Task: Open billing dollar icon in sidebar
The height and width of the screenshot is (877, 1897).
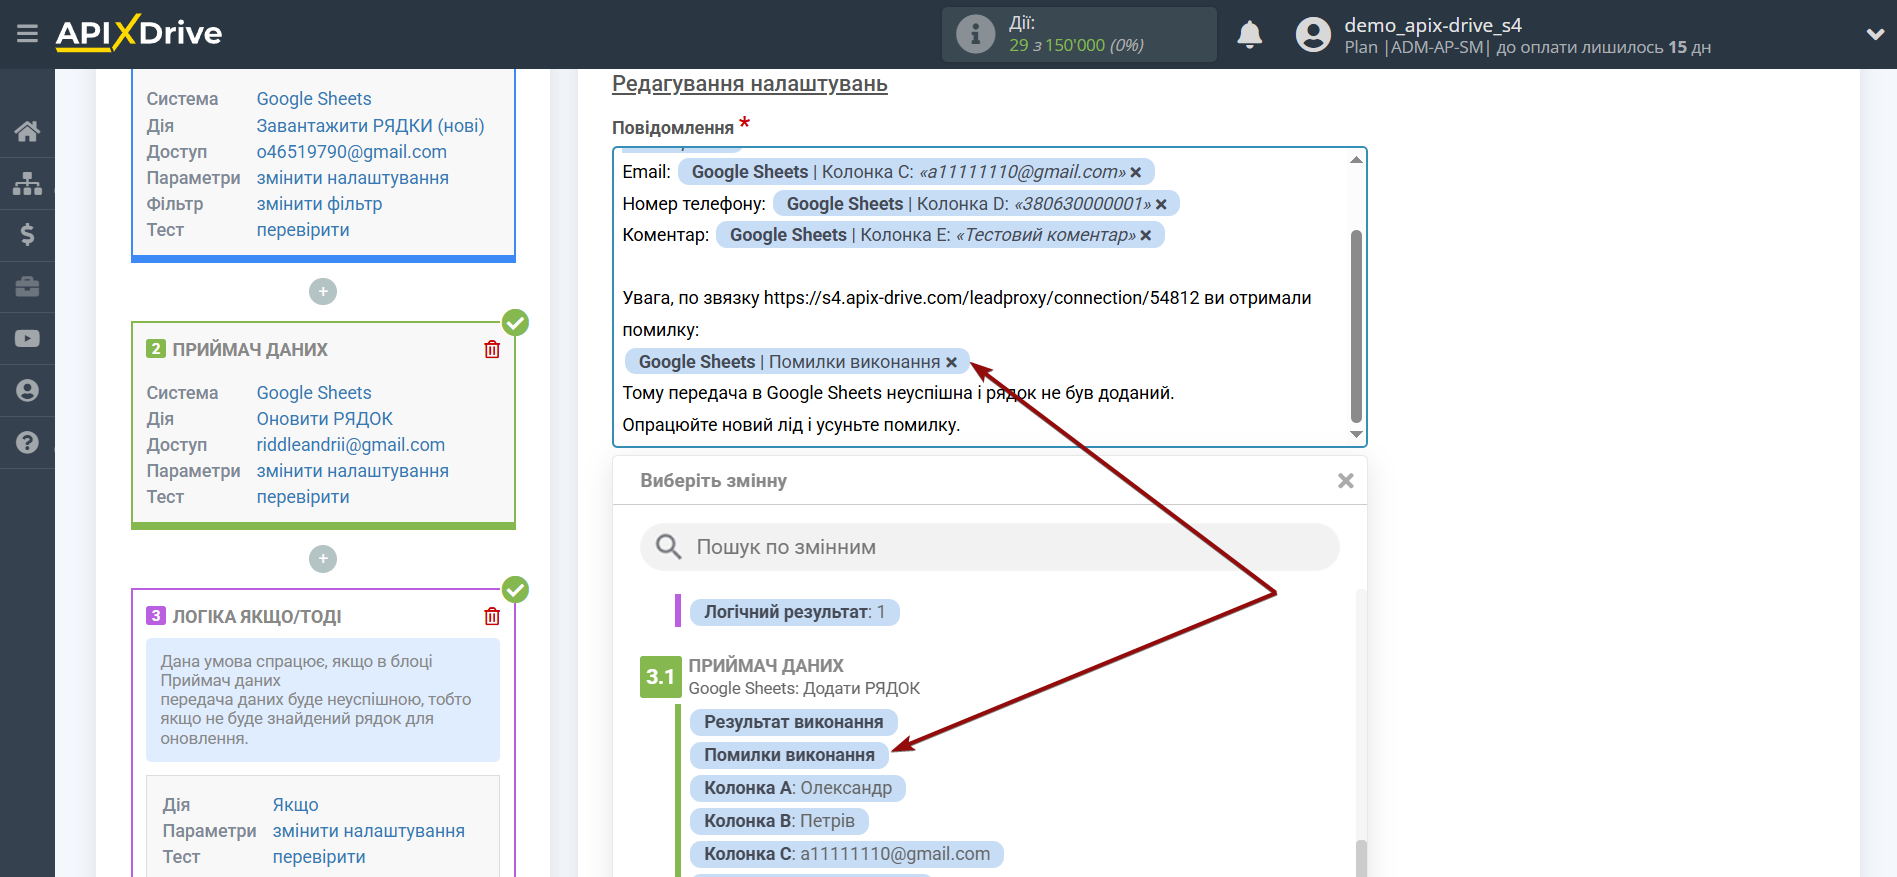Action: [27, 235]
